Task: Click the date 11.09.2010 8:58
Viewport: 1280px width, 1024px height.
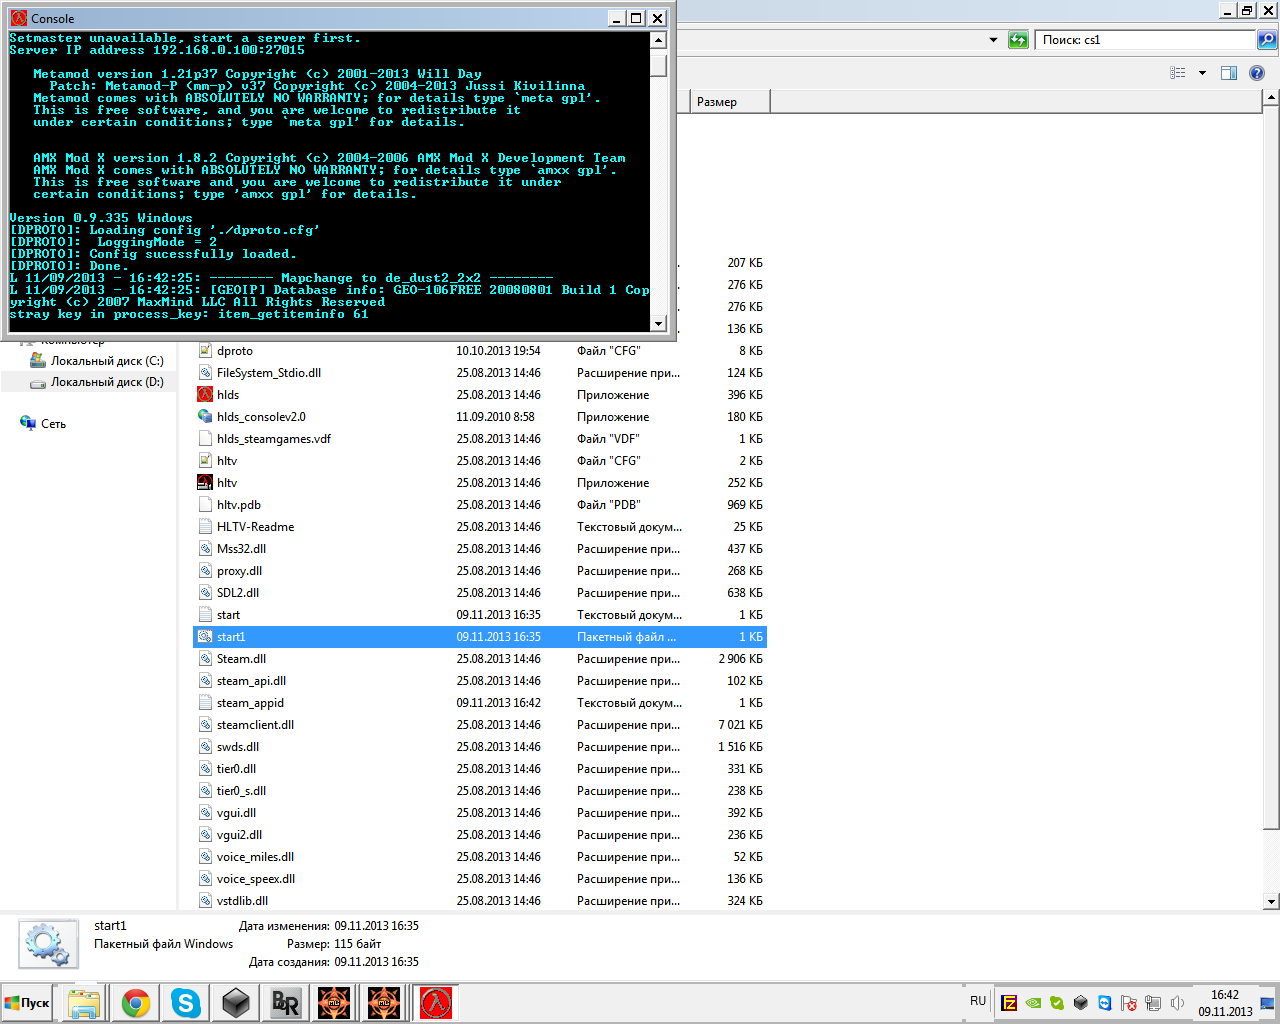Action: click(496, 417)
